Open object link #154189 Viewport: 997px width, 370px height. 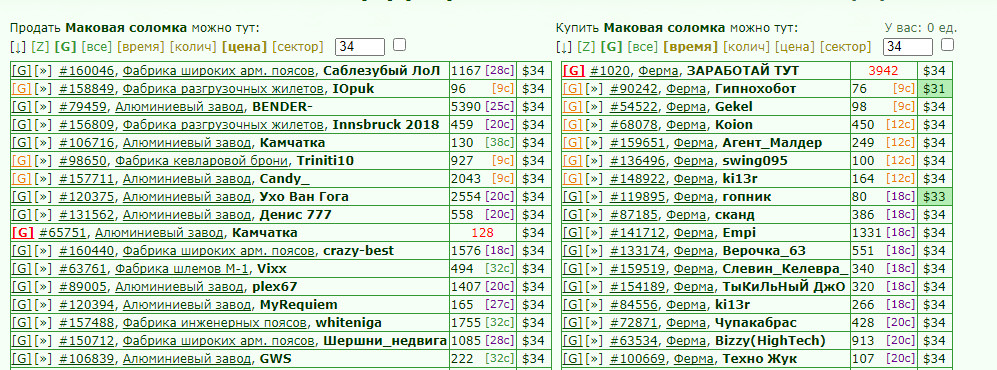[638, 287]
